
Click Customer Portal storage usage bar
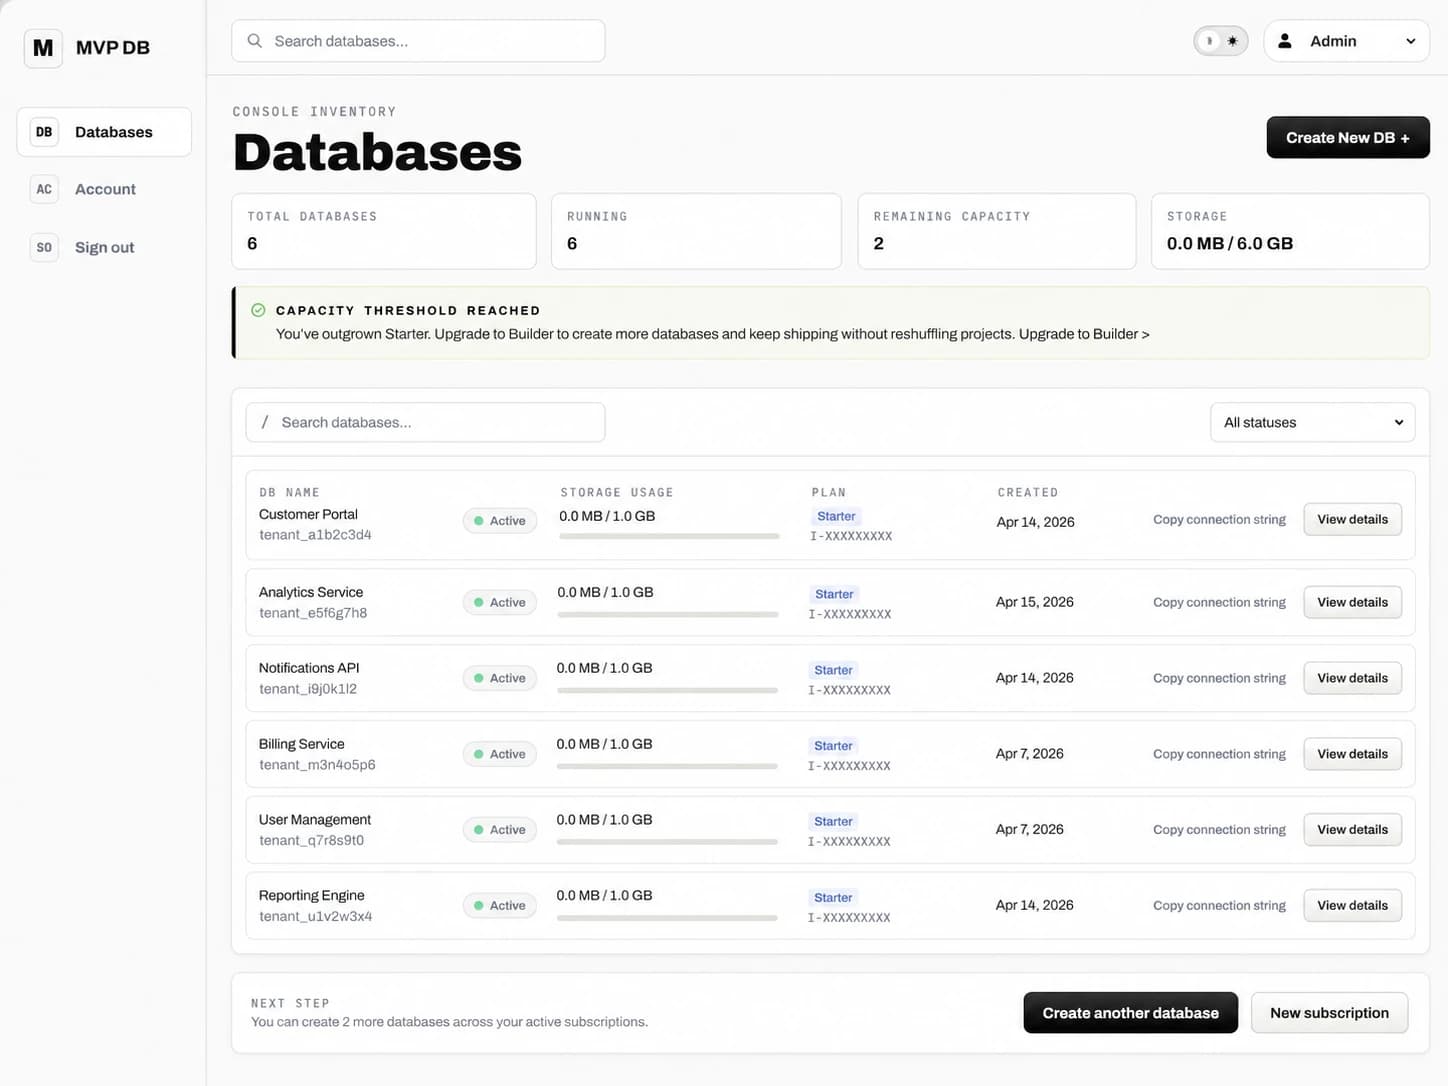pyautogui.click(x=669, y=537)
